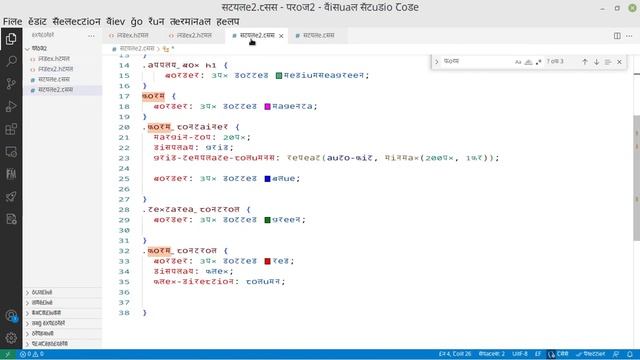Expand the fifth collapsed section below file tree

(63, 333)
